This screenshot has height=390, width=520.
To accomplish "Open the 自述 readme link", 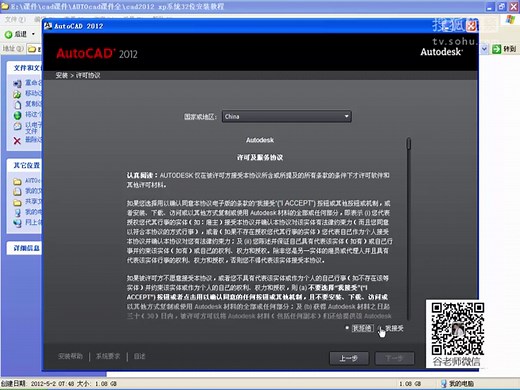I will [x=139, y=356].
